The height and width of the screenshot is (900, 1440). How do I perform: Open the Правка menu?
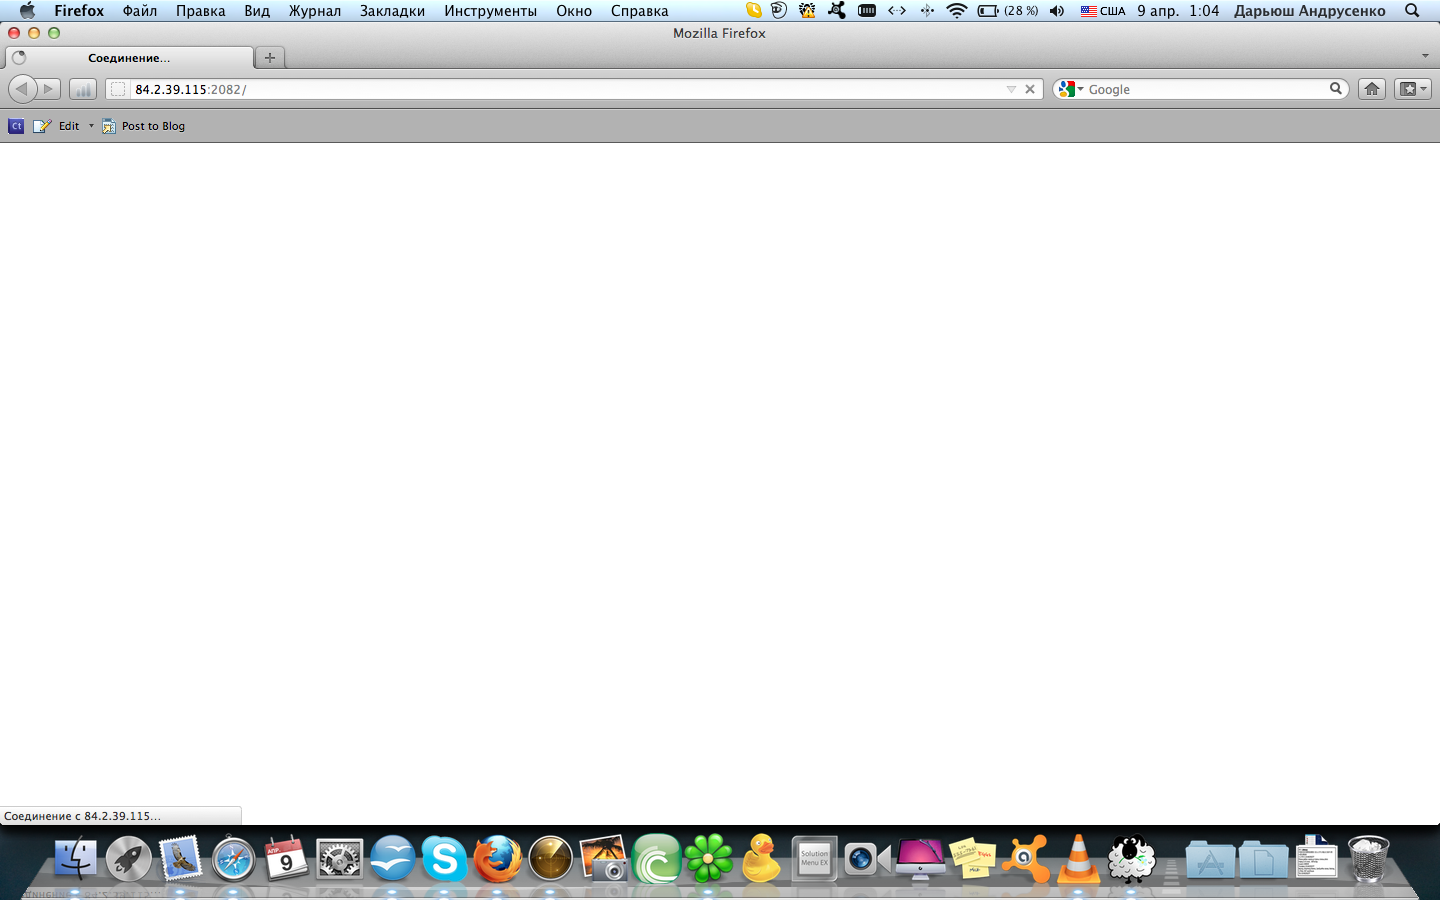click(x=200, y=11)
